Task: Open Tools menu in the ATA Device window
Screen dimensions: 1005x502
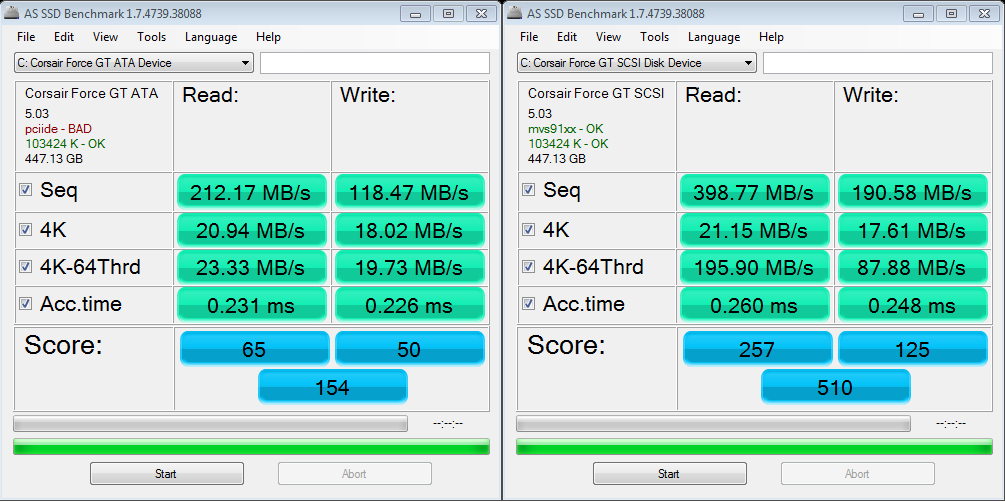Action: 151,37
